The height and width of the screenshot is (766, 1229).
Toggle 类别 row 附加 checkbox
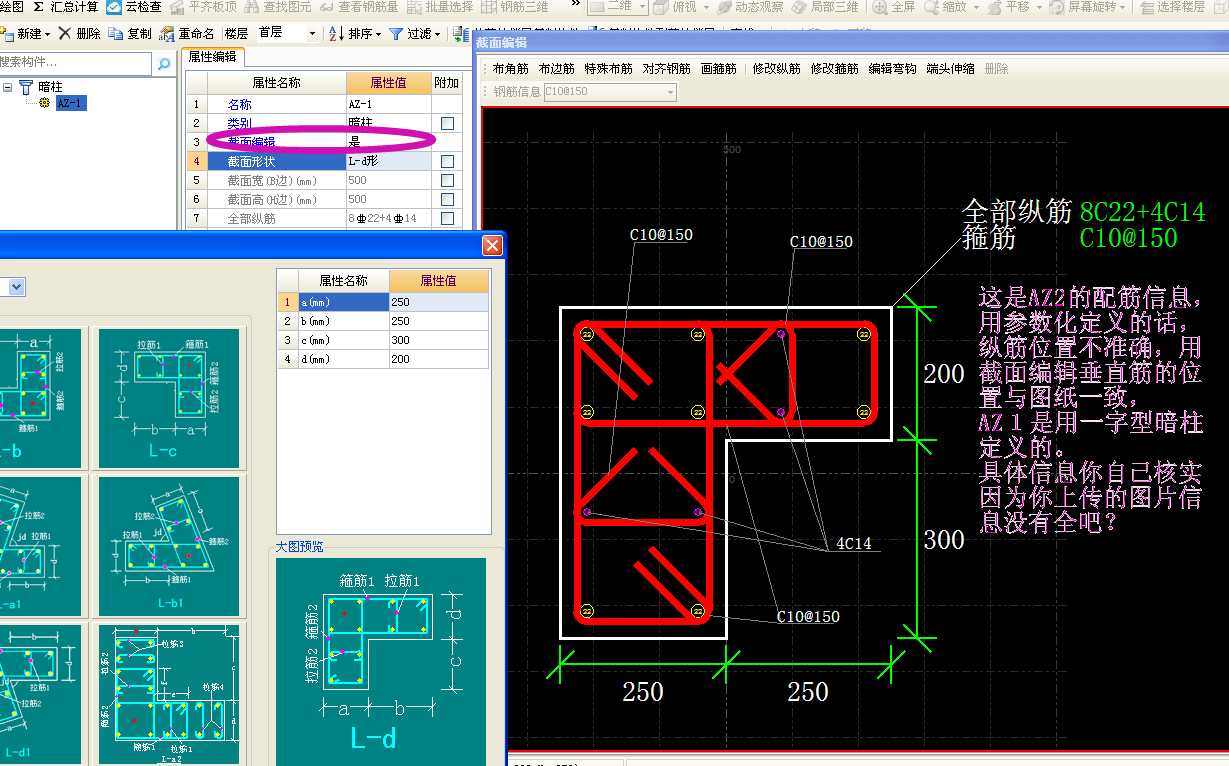pos(447,123)
